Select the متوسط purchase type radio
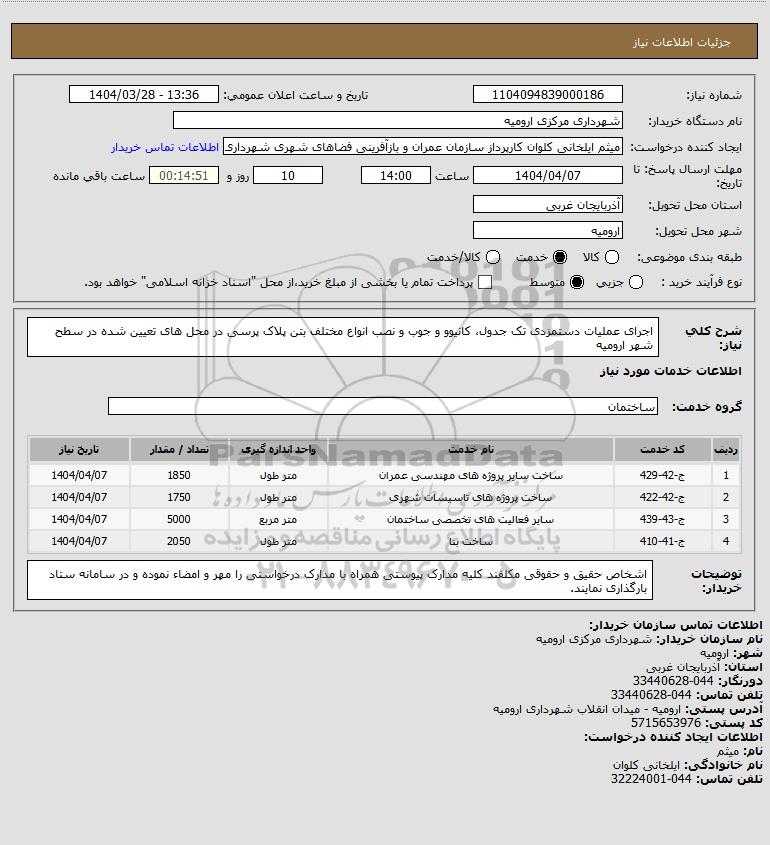Viewport: 770px width, 845px height. [577, 282]
